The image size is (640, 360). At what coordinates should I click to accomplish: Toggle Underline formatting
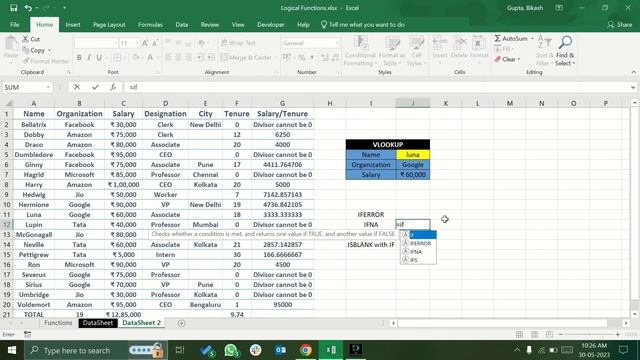click(99, 58)
